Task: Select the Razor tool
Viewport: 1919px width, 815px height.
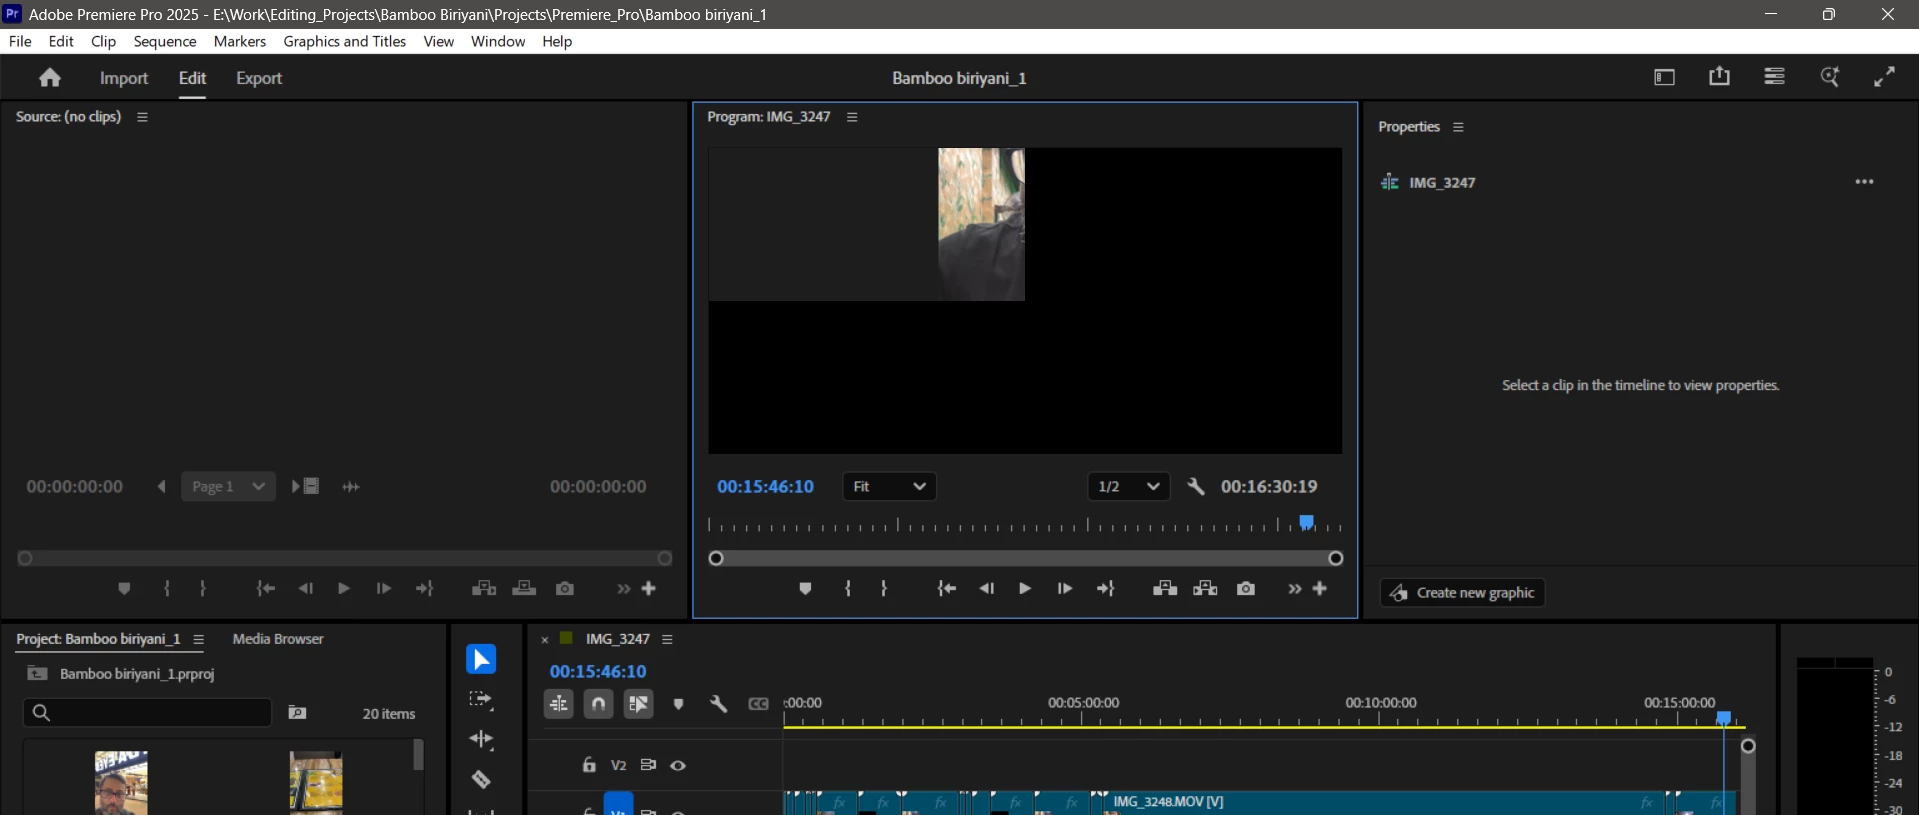Action: [481, 779]
